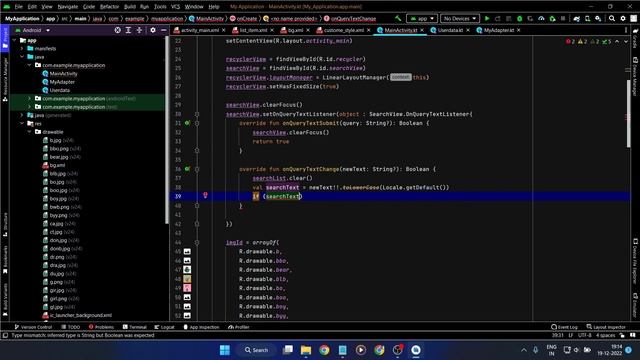640x360 pixels.
Task: Open the editor tabs overflow menu icon
Action: [x=626, y=30]
